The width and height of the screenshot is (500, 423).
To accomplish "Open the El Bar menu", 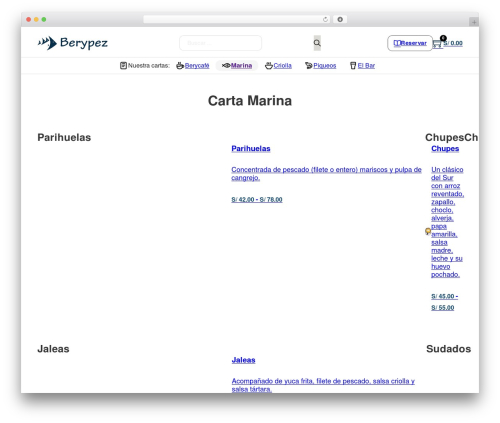I will pyautogui.click(x=366, y=66).
